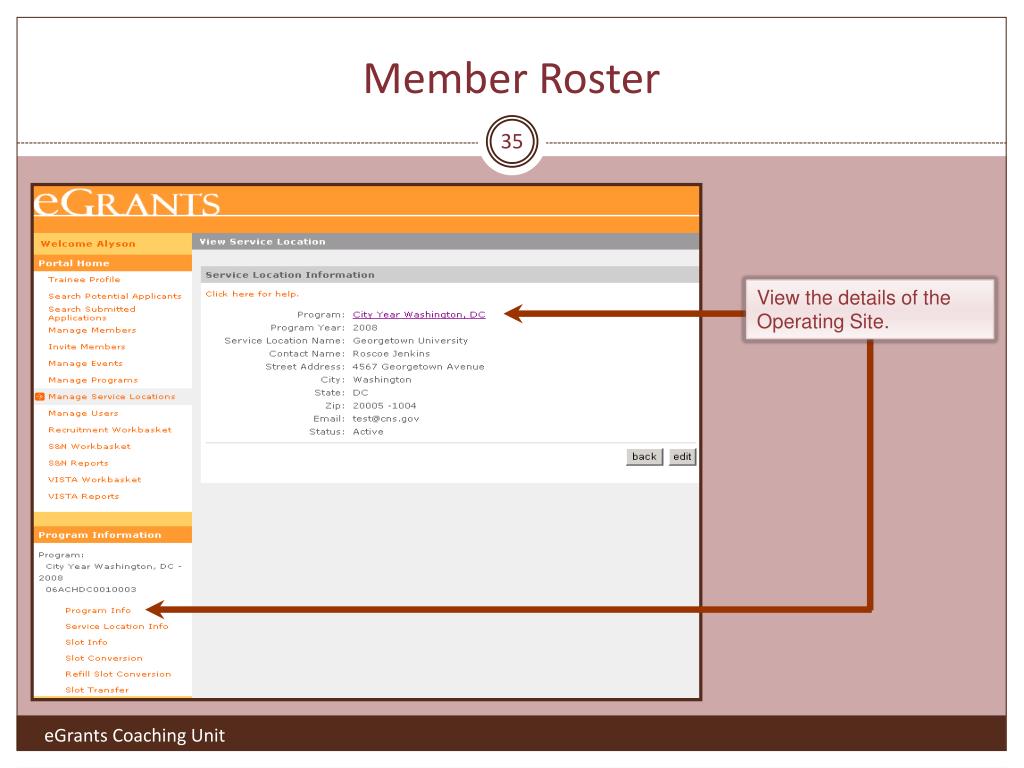Click street address 4567 Georgetown Avenue
This screenshot has height=768, width=1024.
click(x=419, y=367)
